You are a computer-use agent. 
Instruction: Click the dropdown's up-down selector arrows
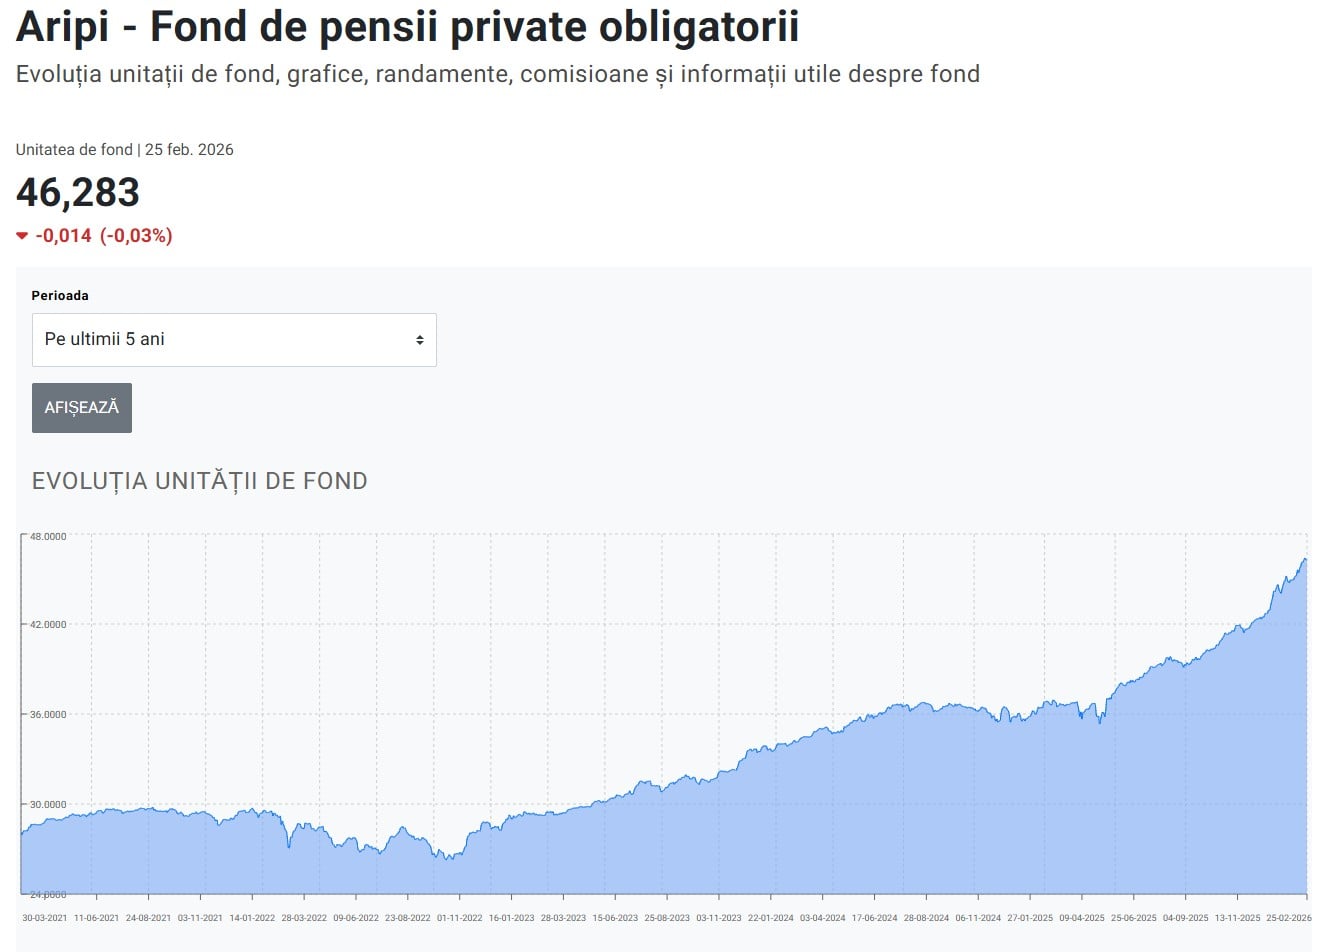pos(421,339)
